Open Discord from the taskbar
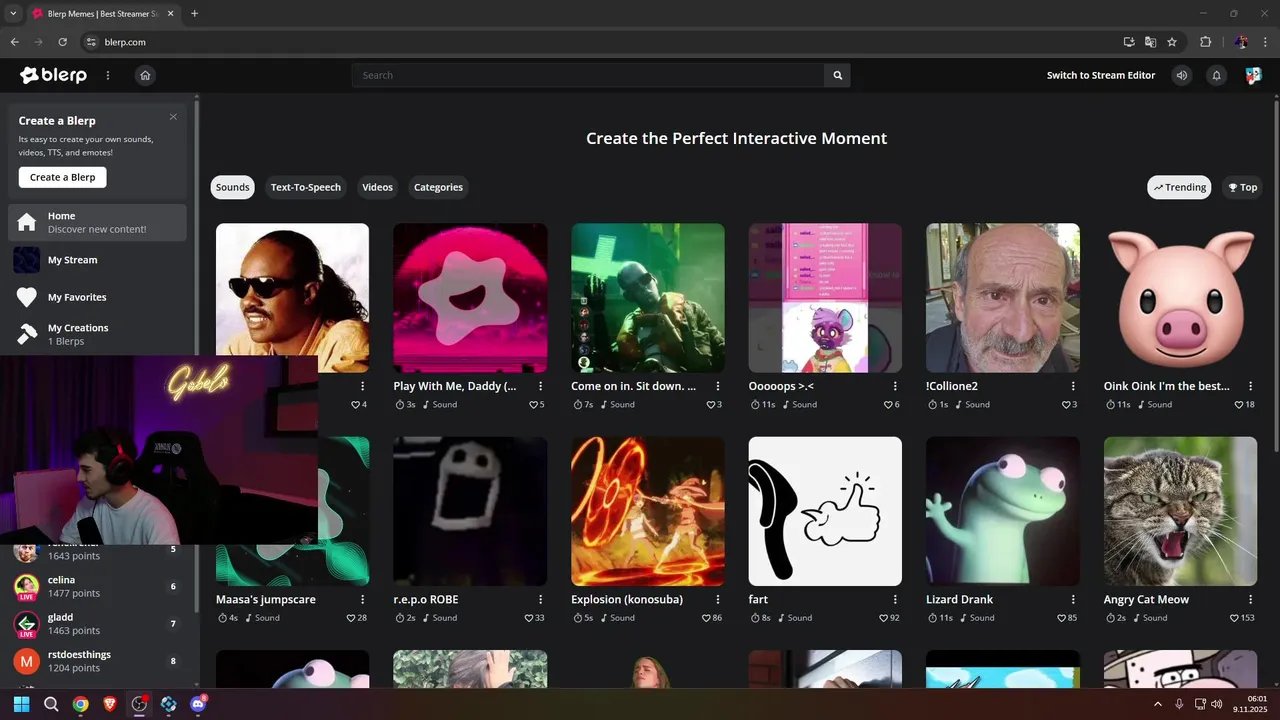 click(198, 704)
